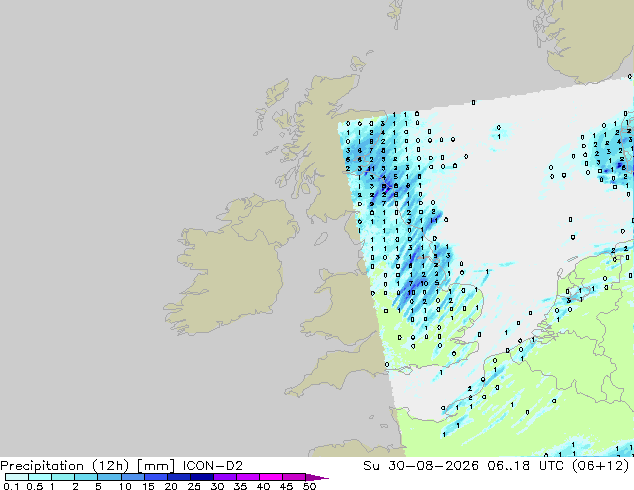This screenshot has width=634, height=490.
Task: Click the ICON-D2 model label
Action: [213, 466]
